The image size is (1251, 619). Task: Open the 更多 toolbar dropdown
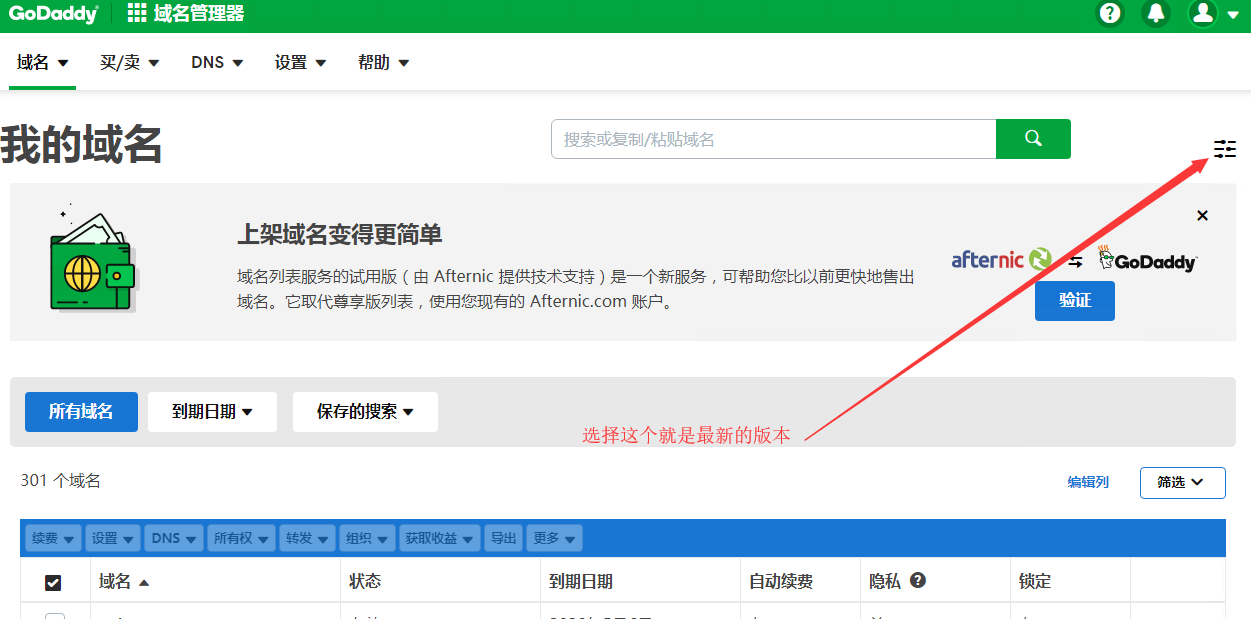pyautogui.click(x=555, y=538)
